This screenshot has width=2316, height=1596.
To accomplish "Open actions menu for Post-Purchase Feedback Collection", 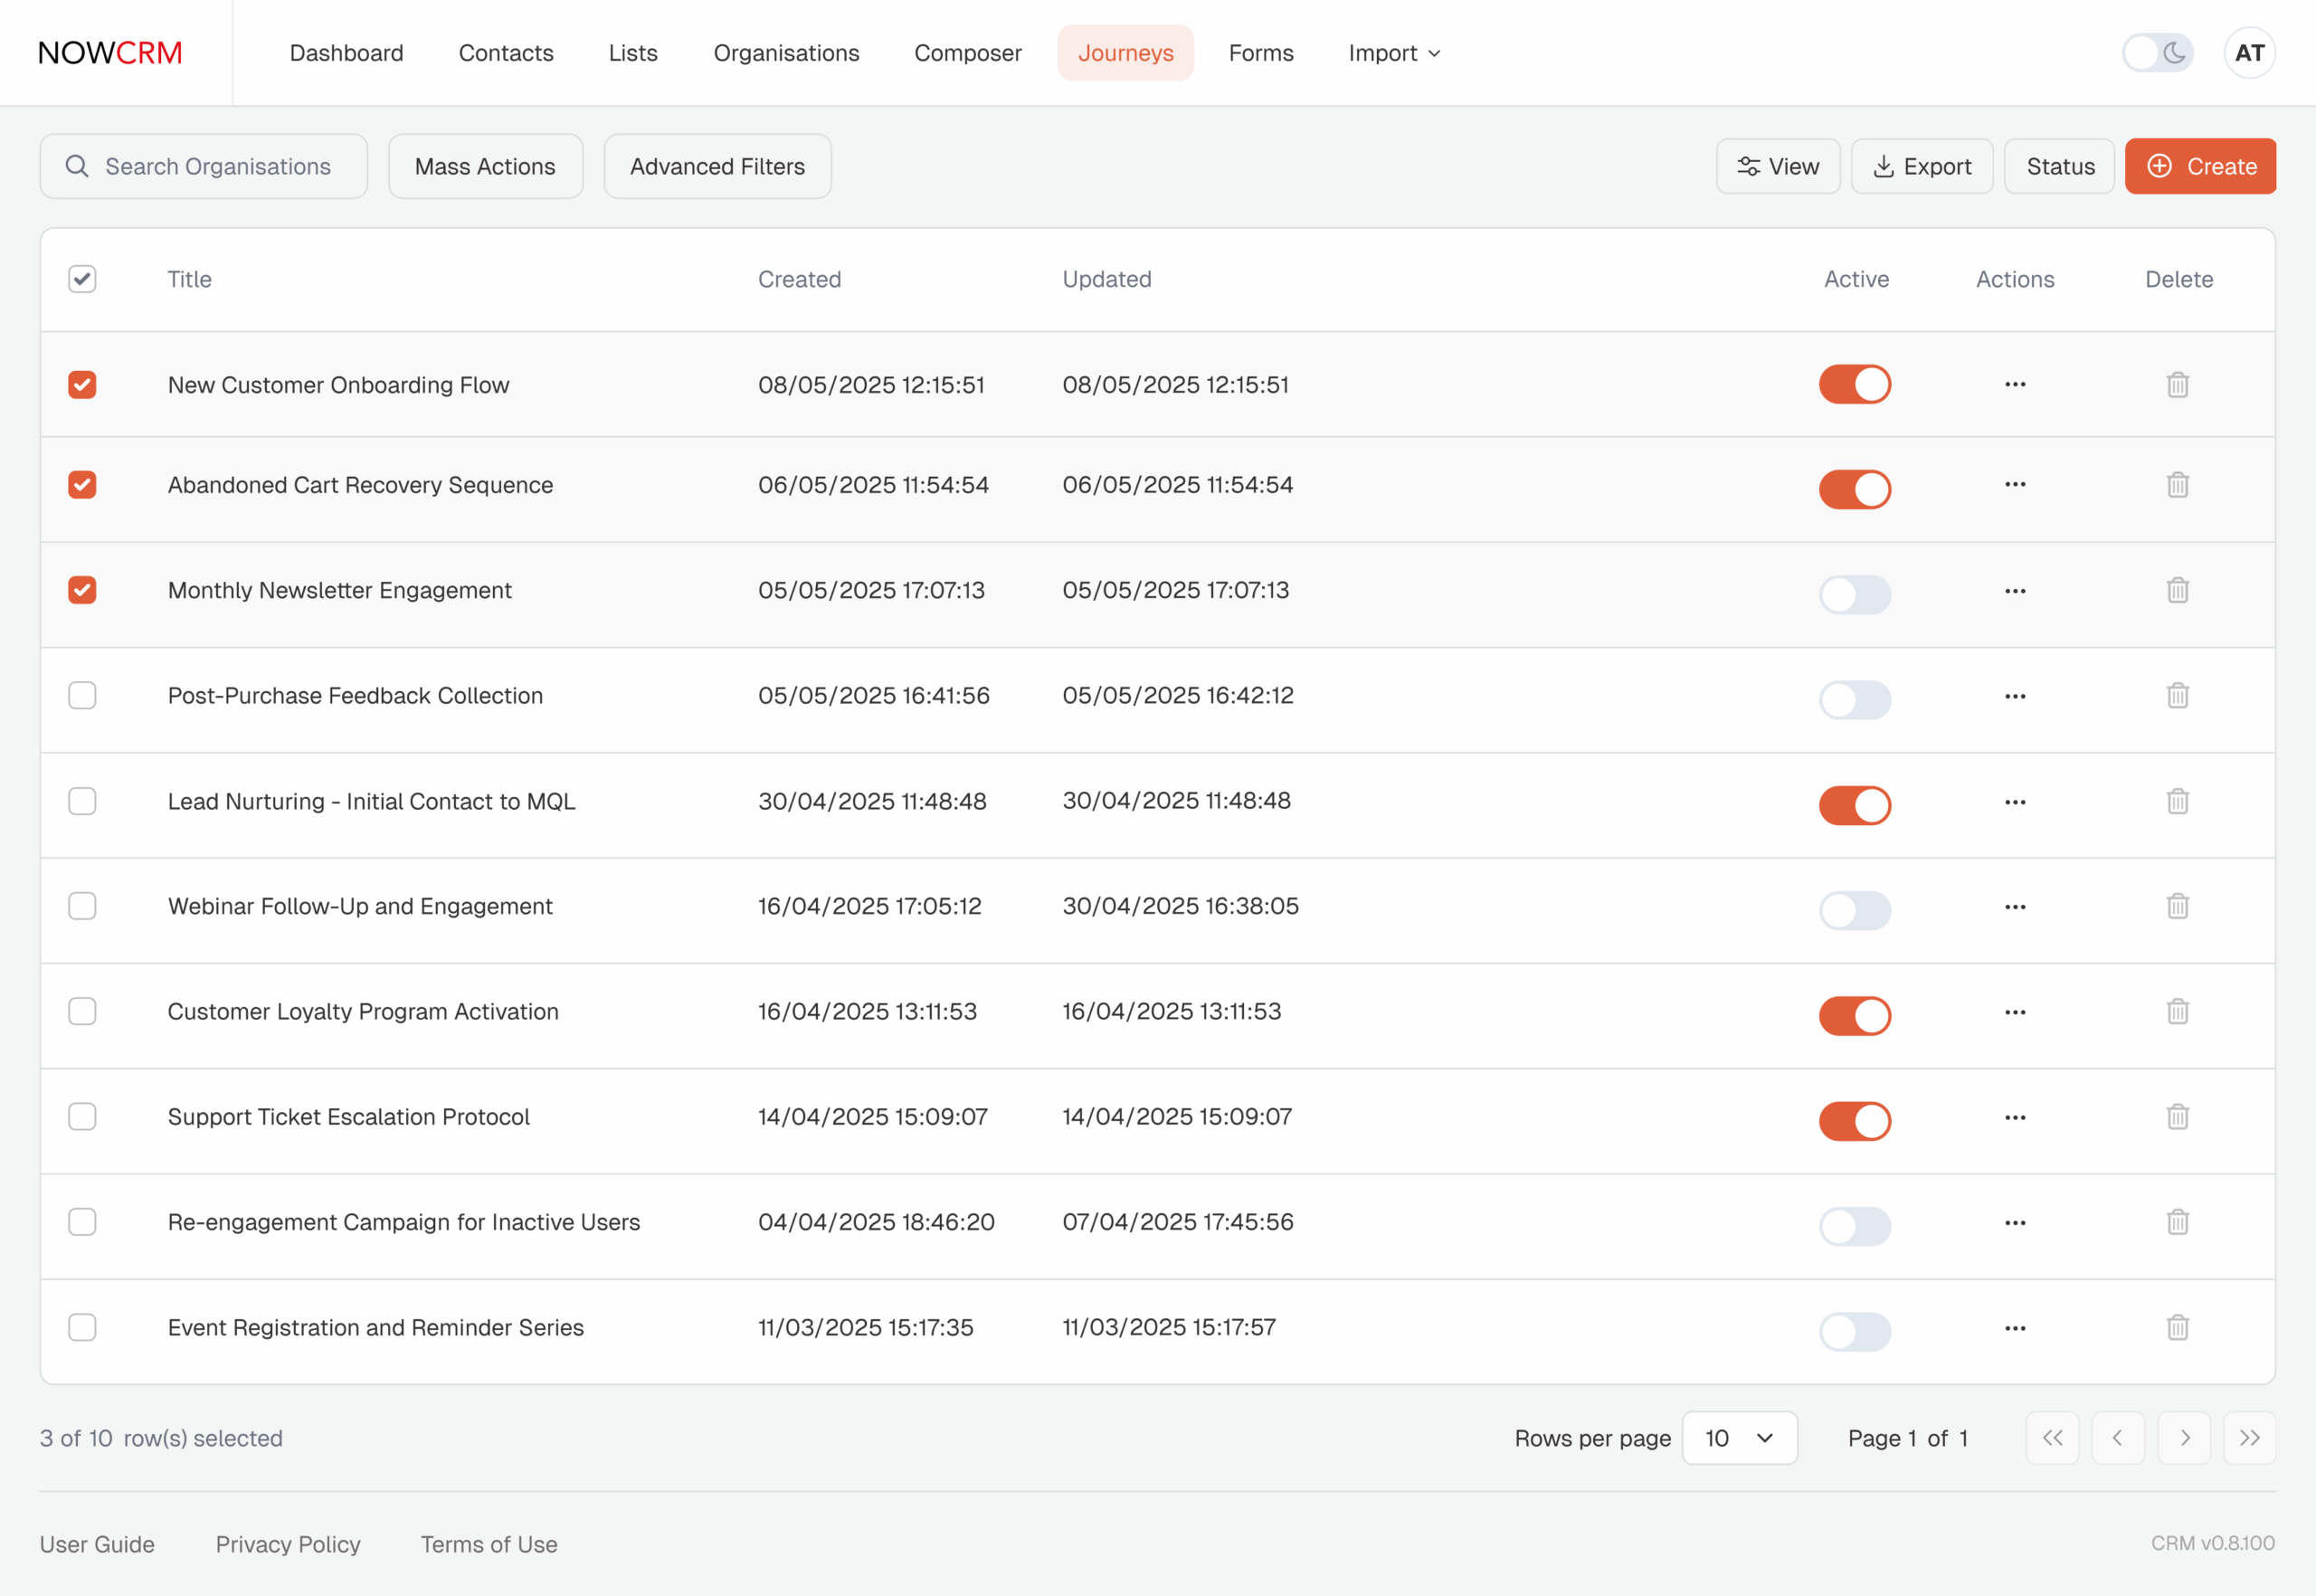I will point(2015,696).
